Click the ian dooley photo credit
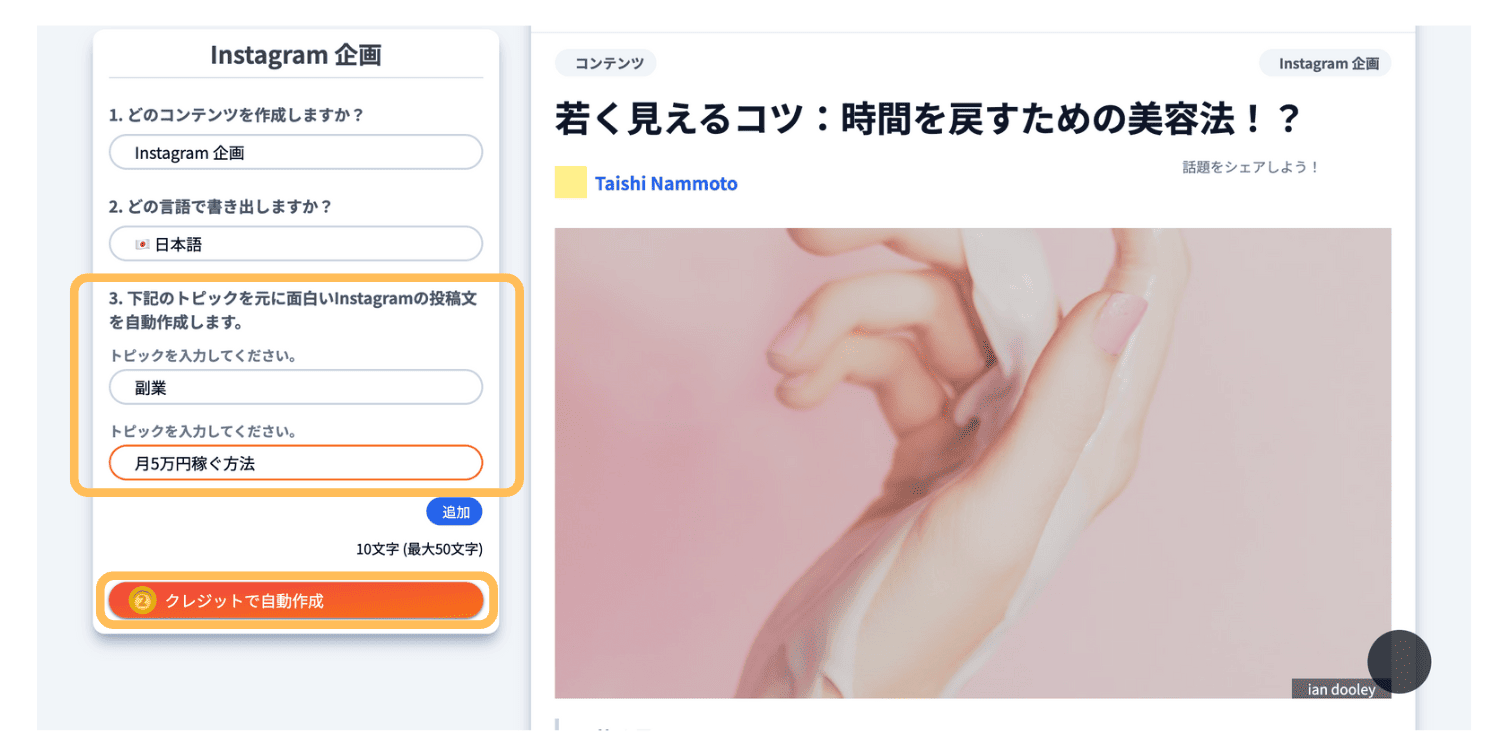1506x754 pixels. (1341, 689)
